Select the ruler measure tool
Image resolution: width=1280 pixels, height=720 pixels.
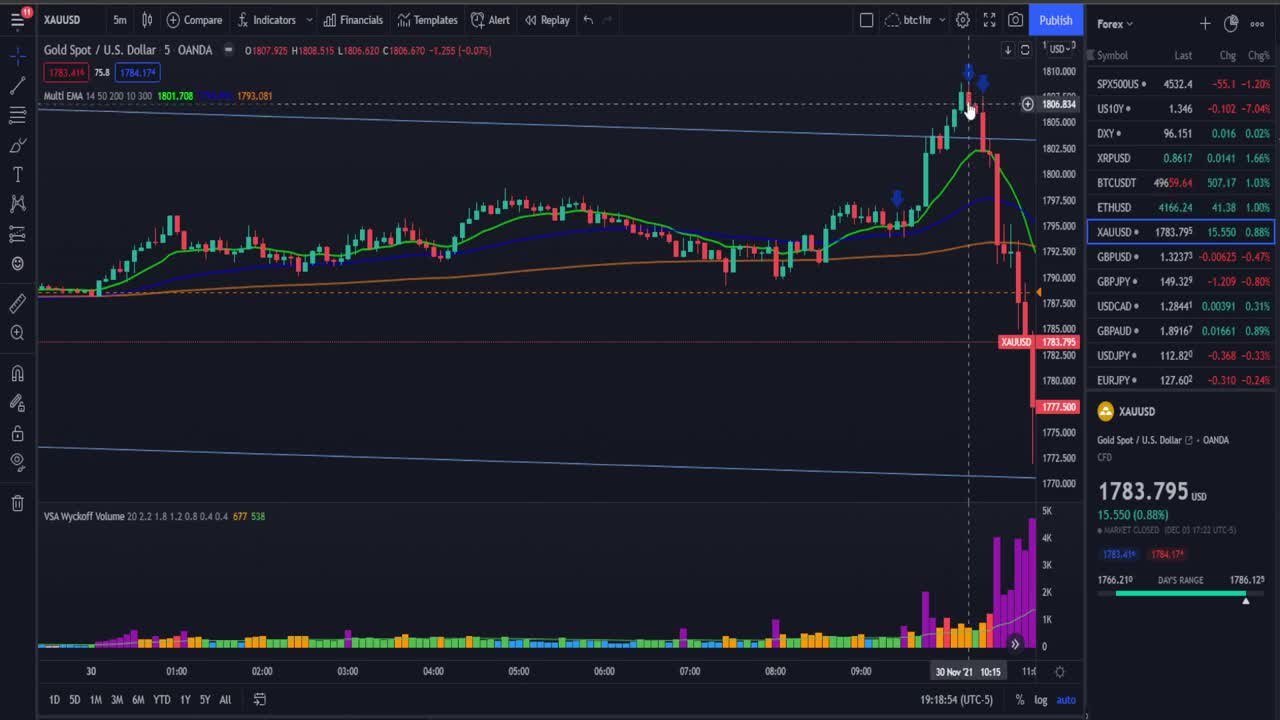[x=17, y=303]
